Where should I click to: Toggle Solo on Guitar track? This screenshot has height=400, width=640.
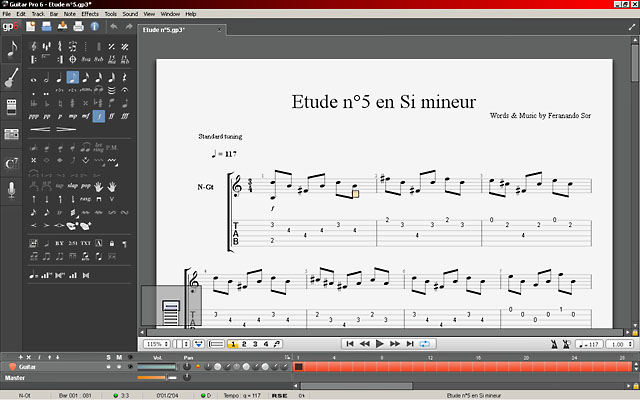point(109,367)
